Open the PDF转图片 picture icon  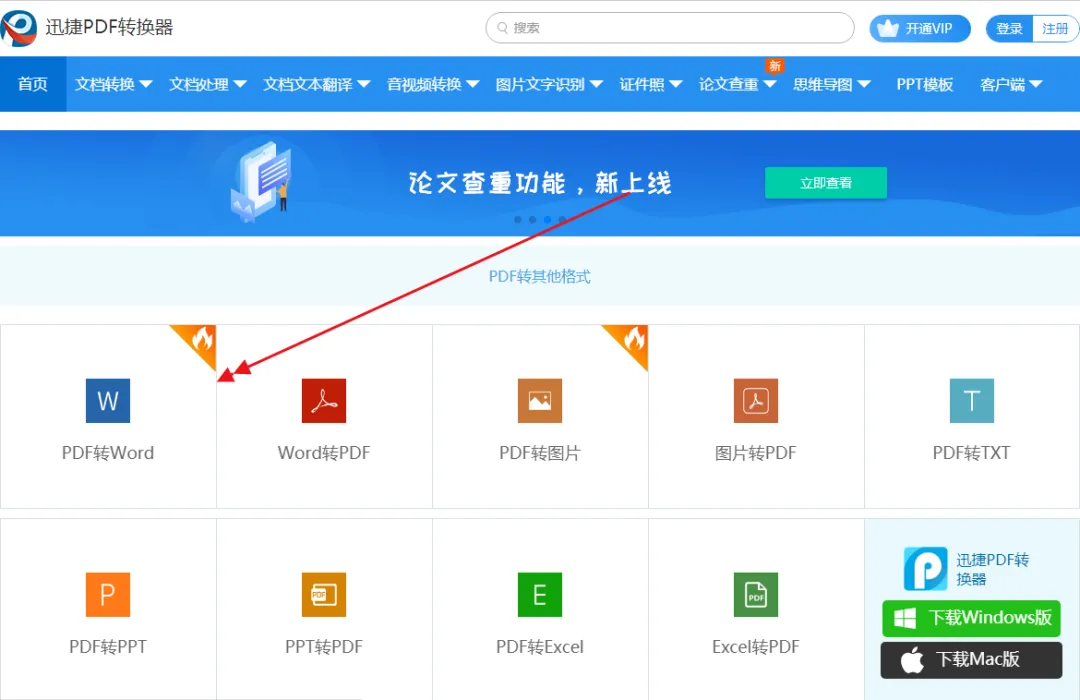point(540,400)
